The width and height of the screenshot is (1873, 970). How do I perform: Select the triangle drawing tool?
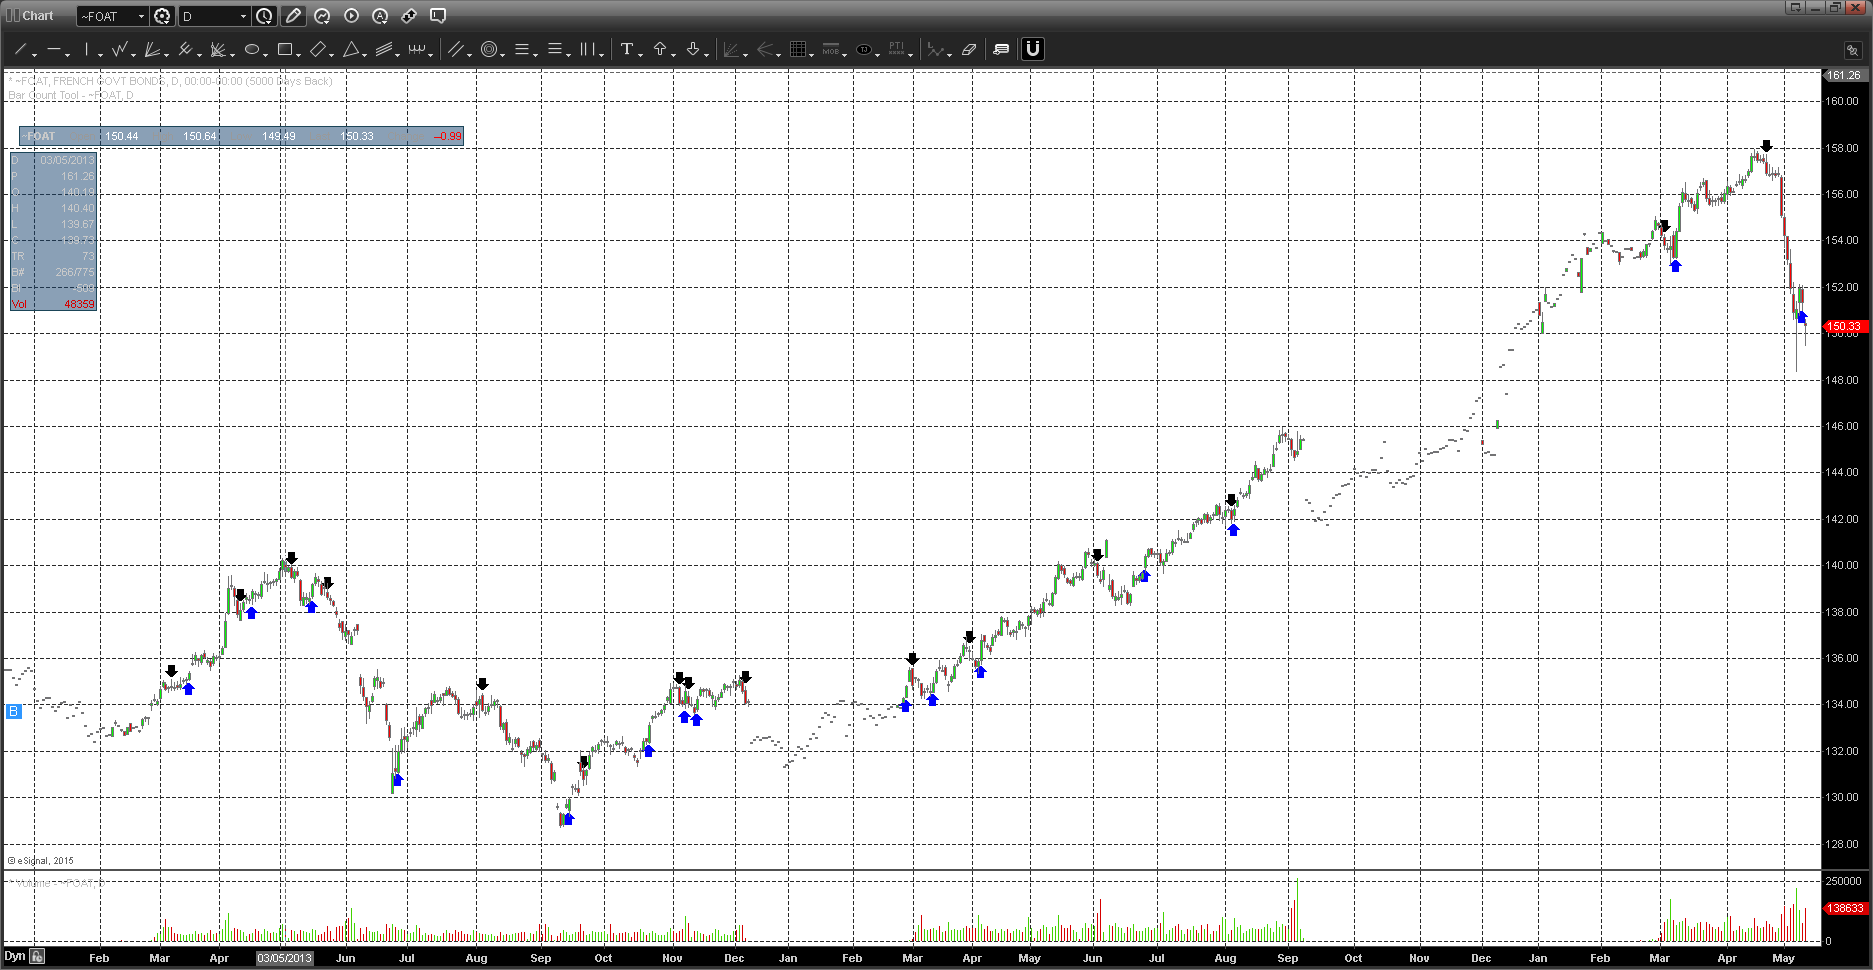point(351,49)
